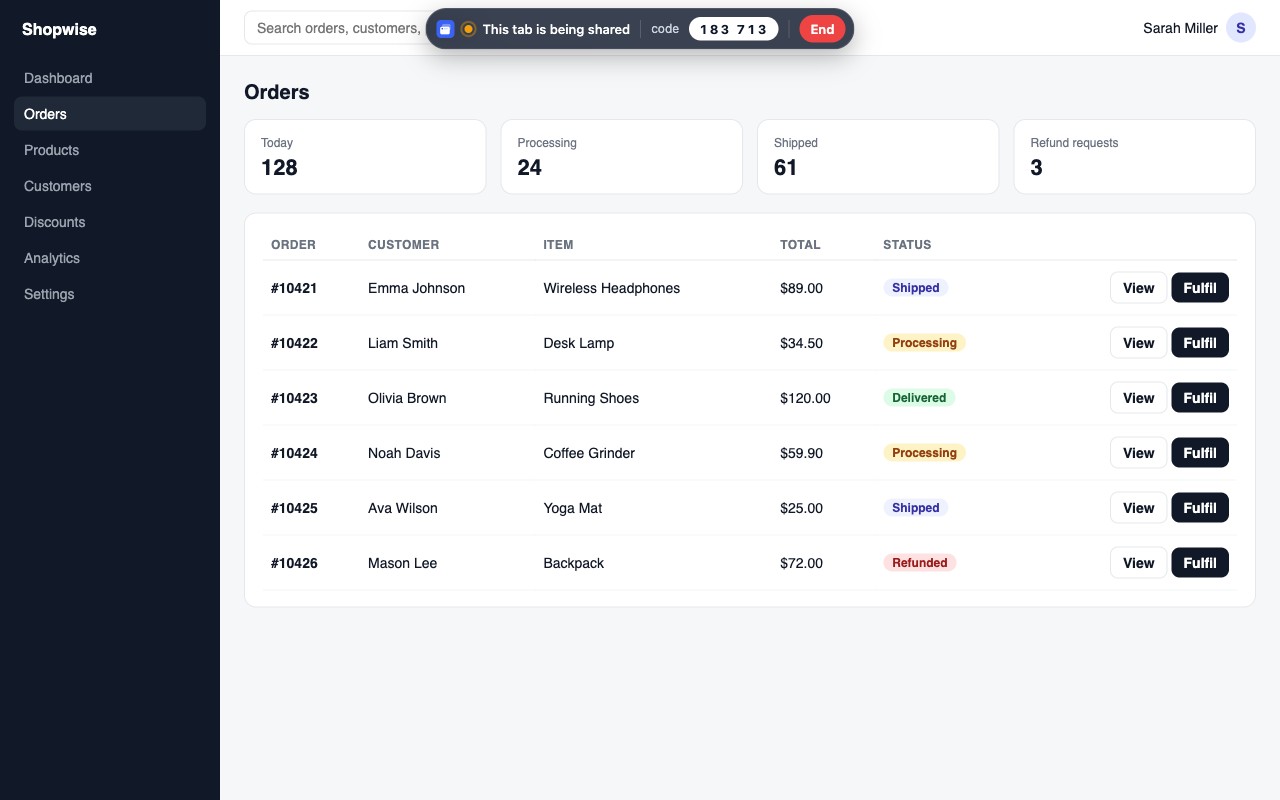This screenshot has height=800, width=1280.
Task: Click the Shopwise logo text
Action: coord(59,29)
